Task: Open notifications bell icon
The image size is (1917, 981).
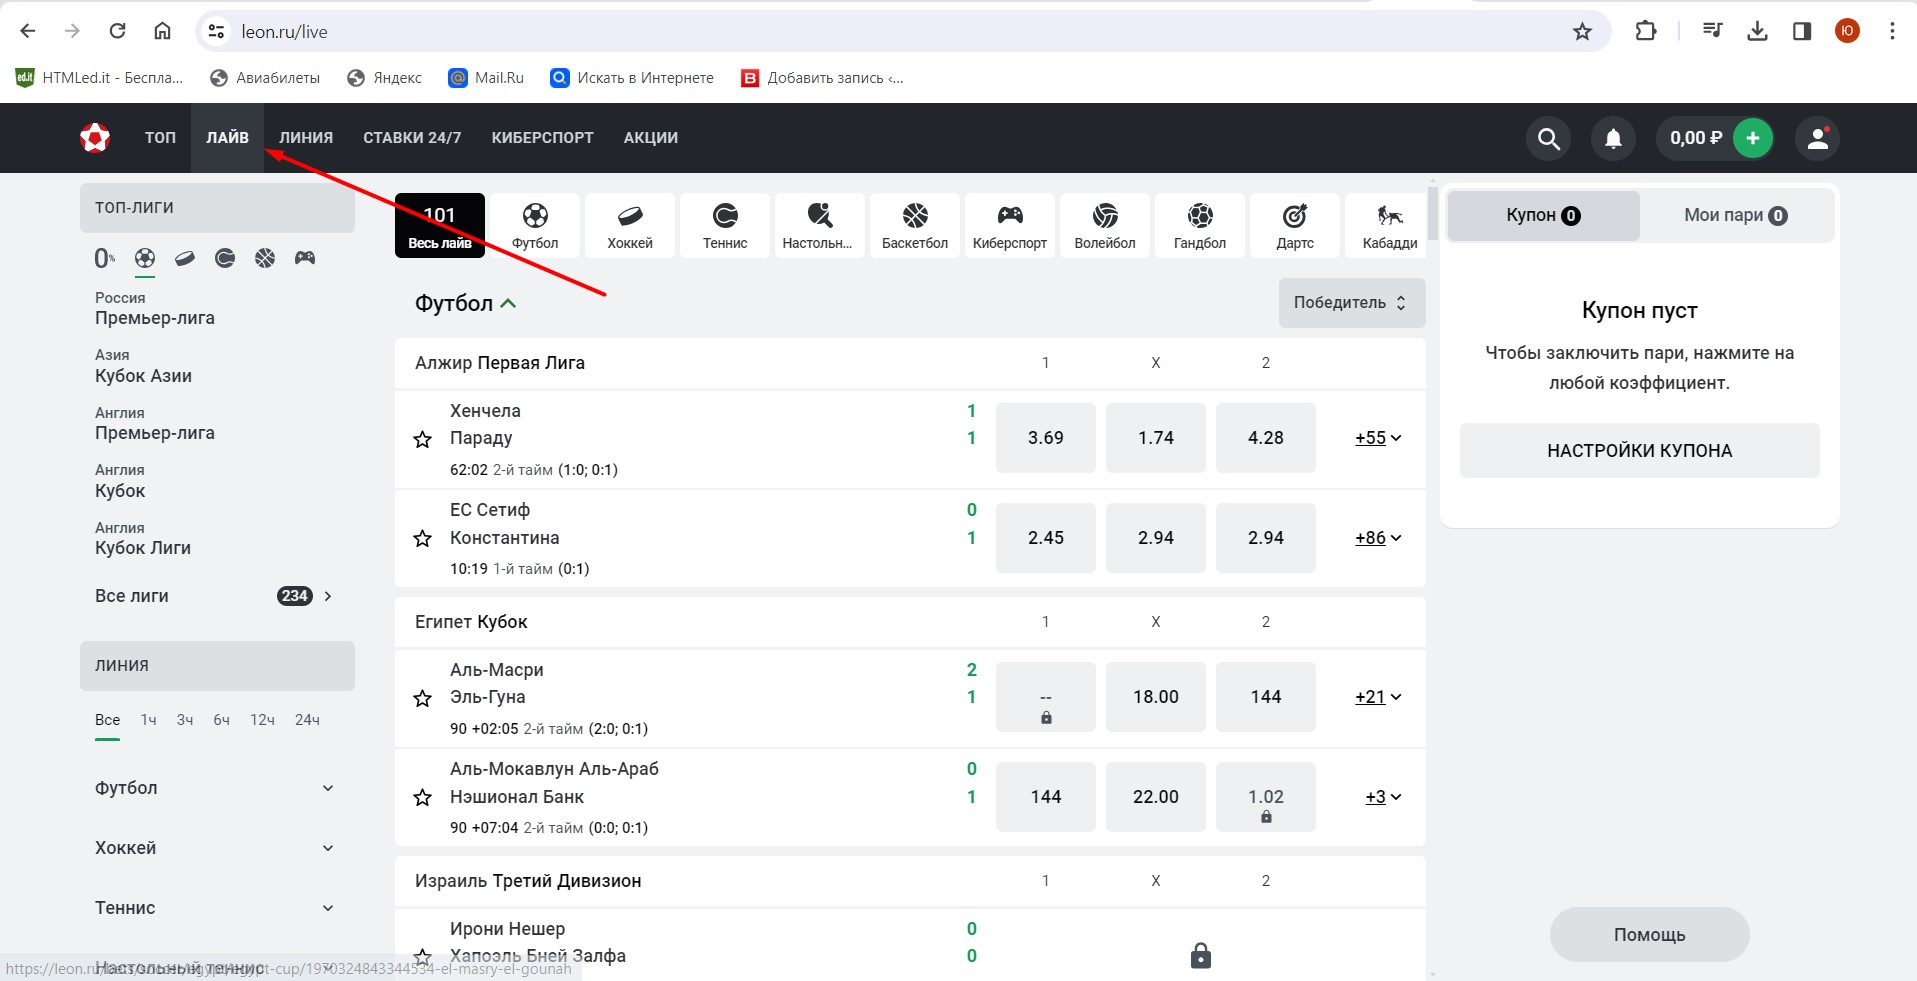Action: (x=1613, y=138)
